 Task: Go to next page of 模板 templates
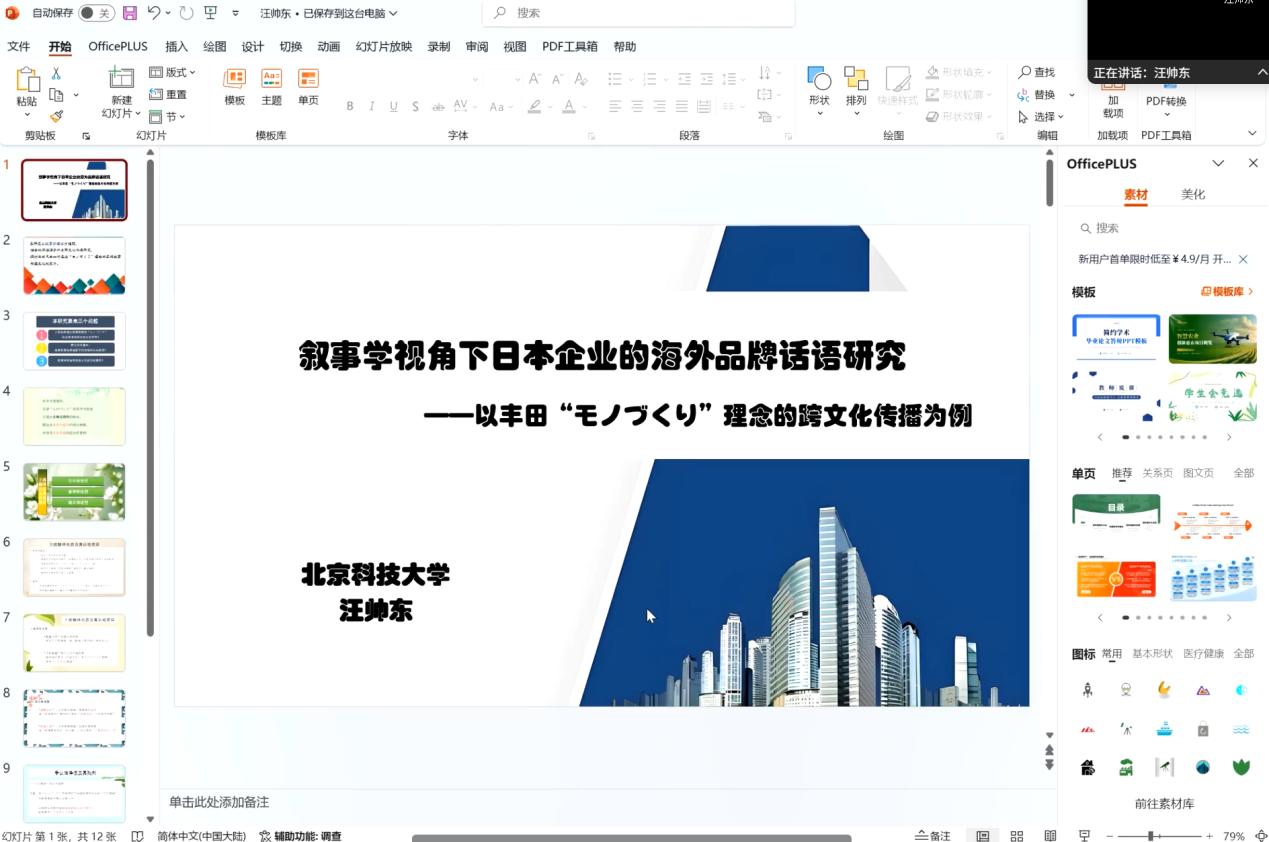point(1229,437)
